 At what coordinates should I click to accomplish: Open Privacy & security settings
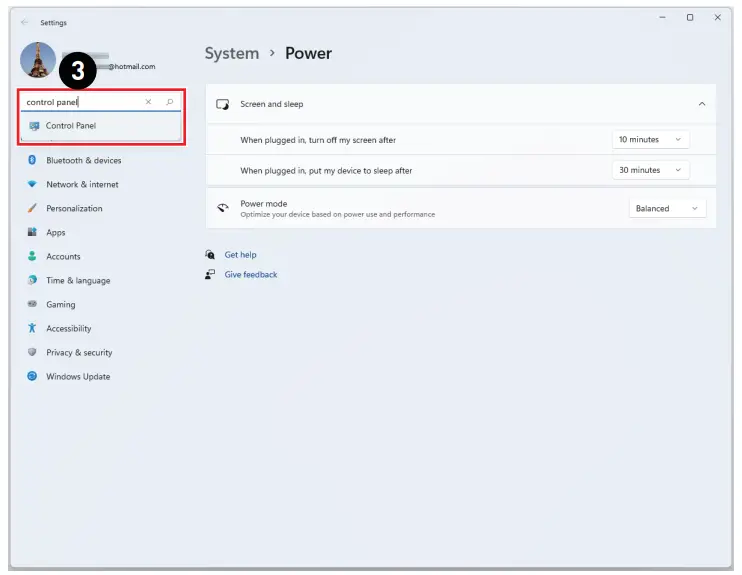[x=79, y=352]
